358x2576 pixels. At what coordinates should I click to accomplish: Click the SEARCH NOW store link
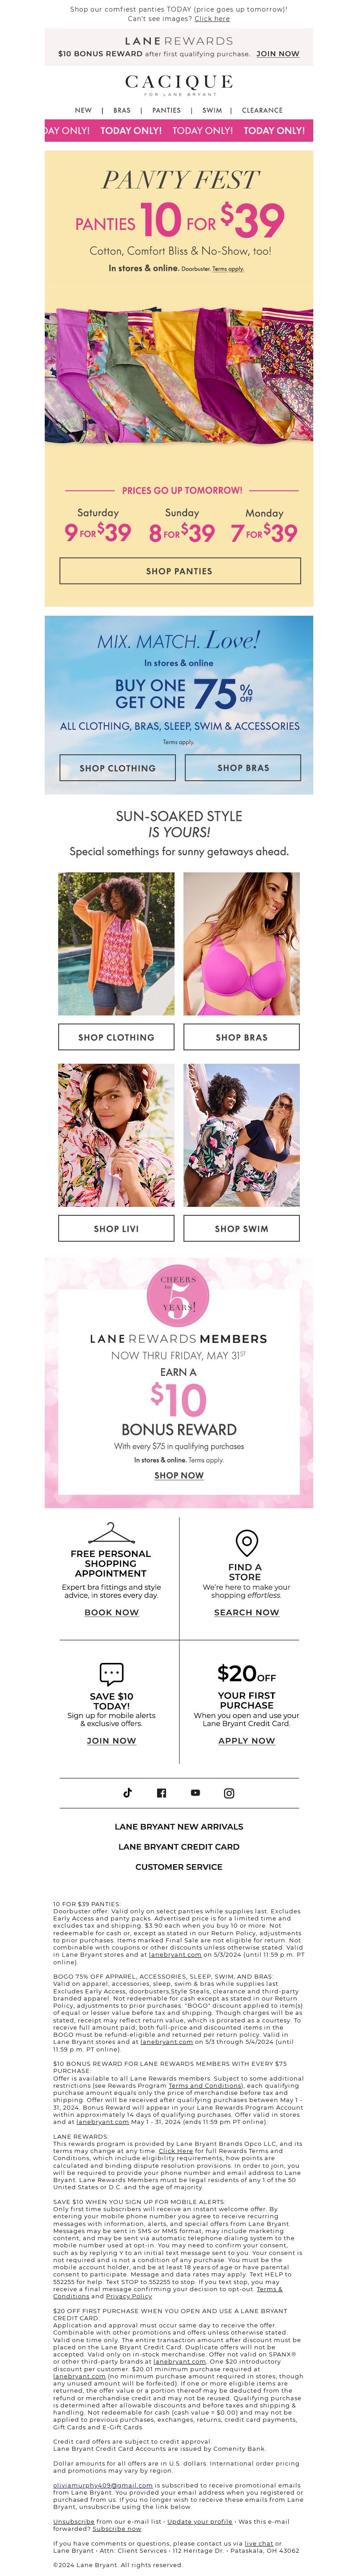pos(246,1612)
